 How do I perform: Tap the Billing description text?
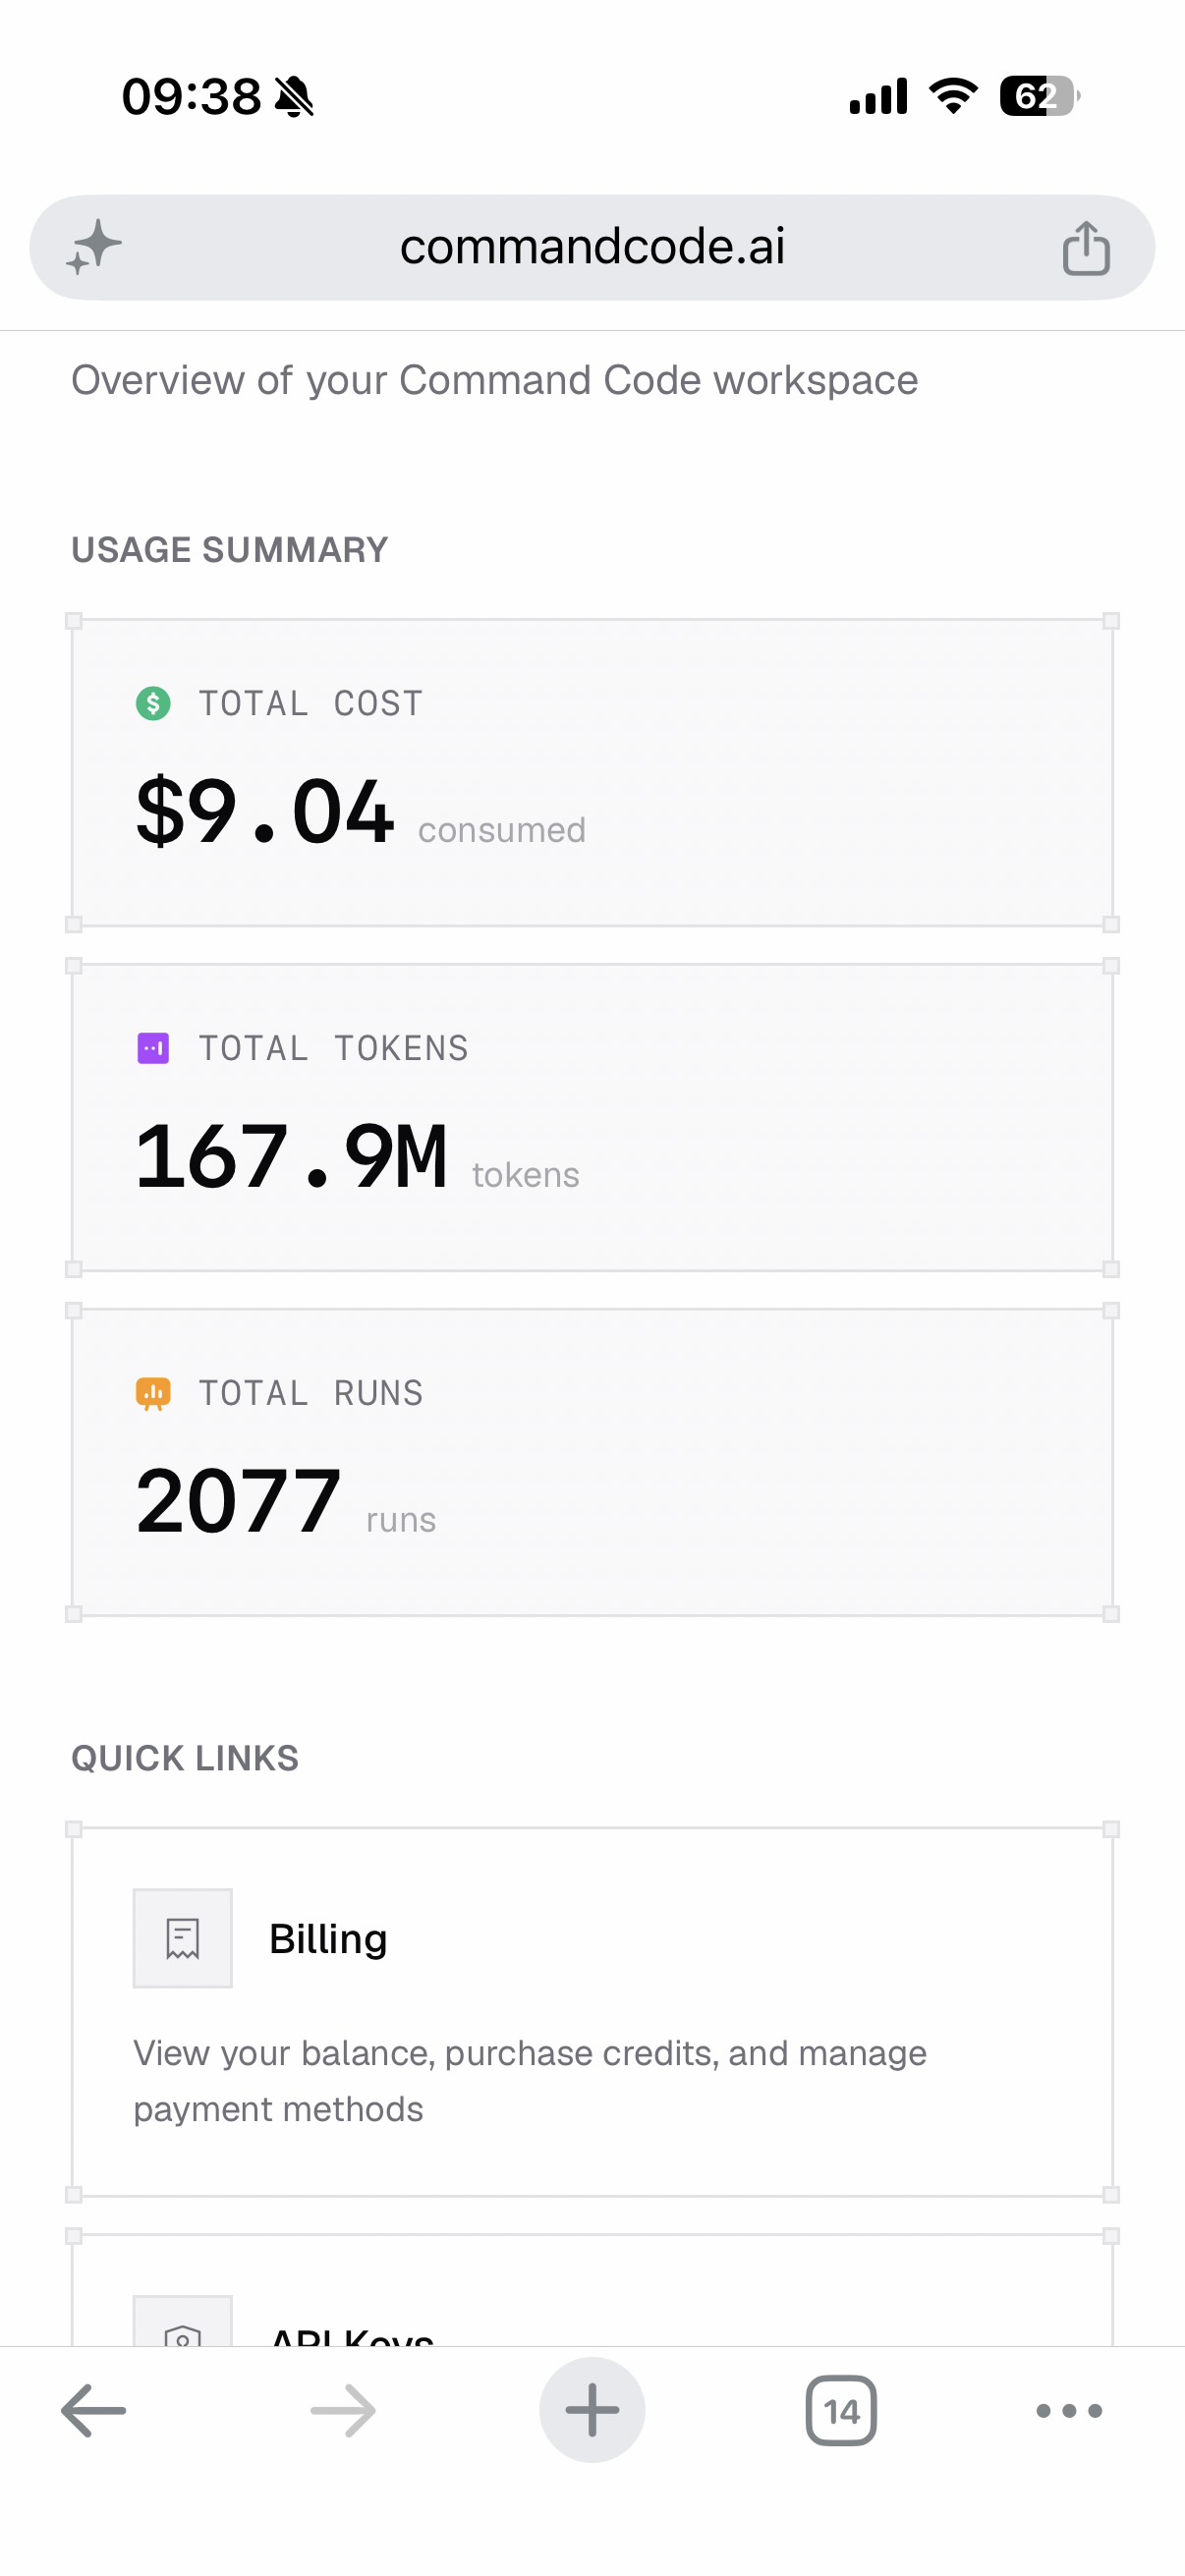pyautogui.click(x=530, y=2080)
